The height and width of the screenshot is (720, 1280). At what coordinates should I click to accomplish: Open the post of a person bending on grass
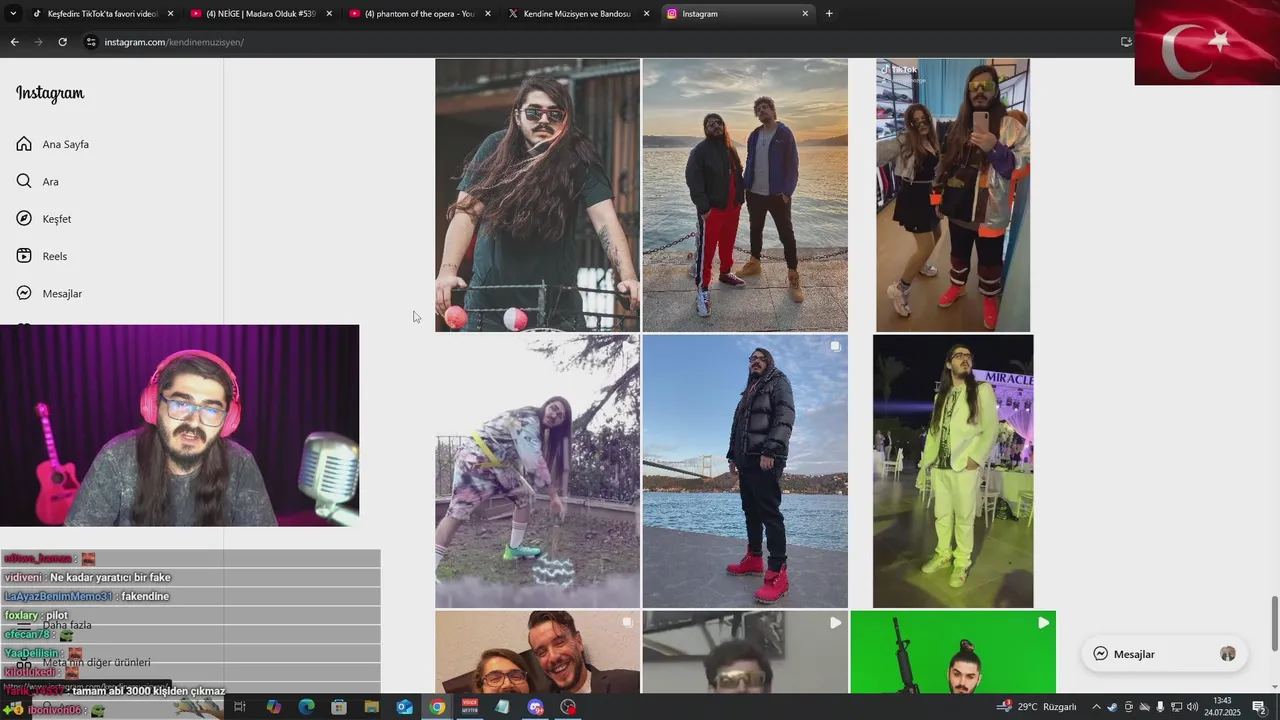[x=537, y=471]
